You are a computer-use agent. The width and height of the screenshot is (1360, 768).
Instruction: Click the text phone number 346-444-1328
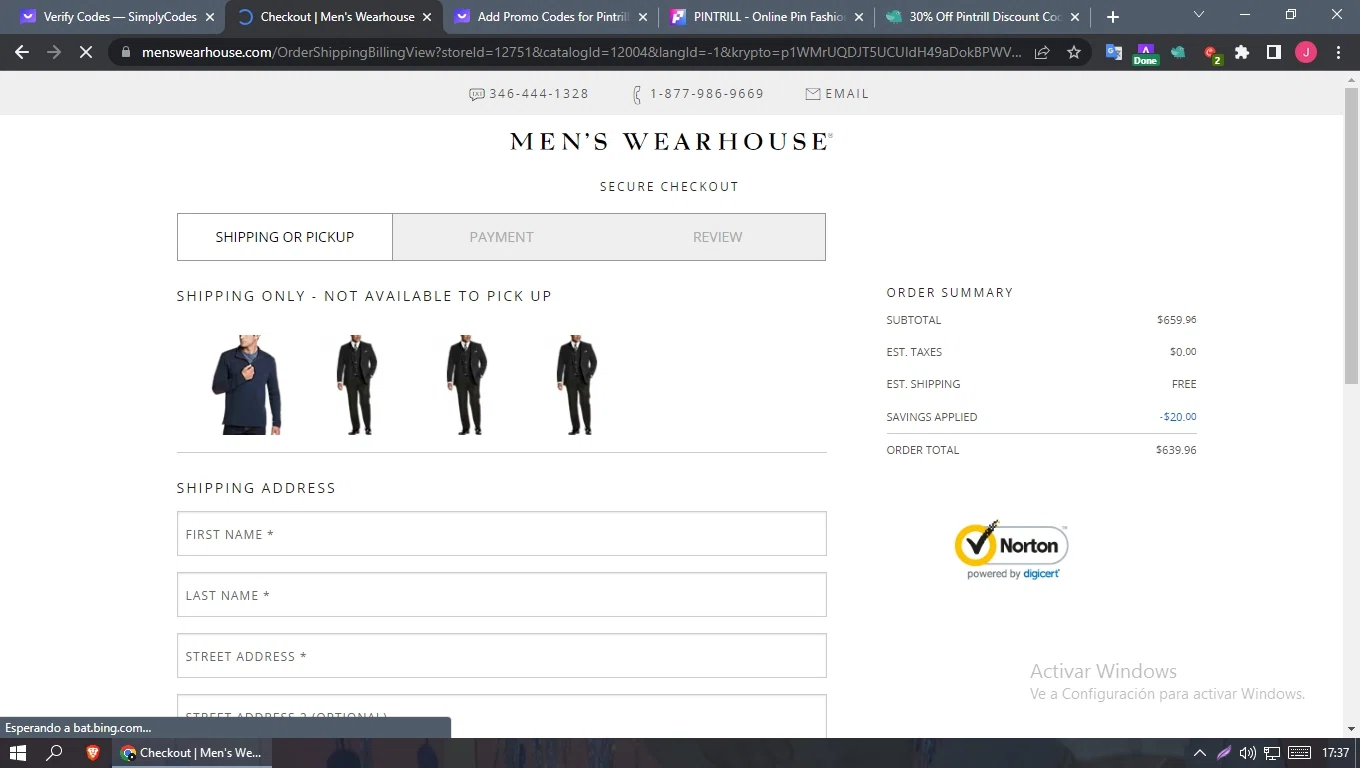(529, 94)
